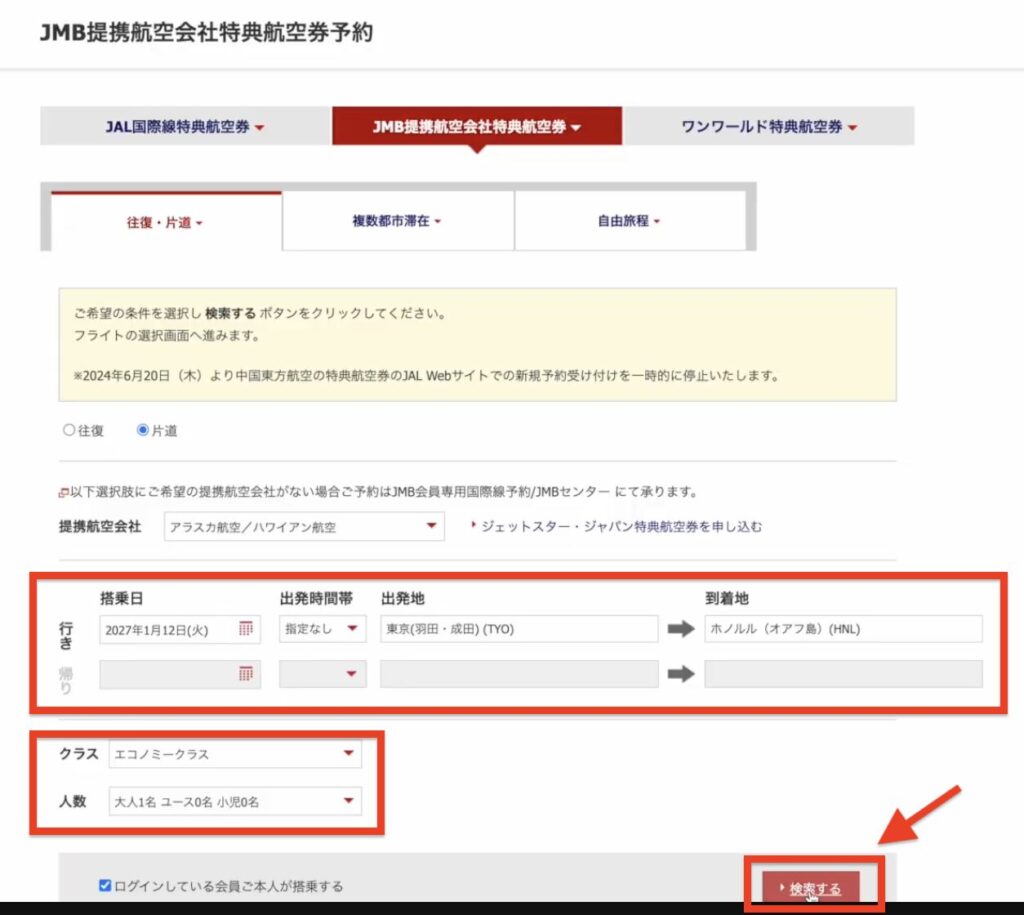This screenshot has height=915, width=1024.
Task: Open the outbound date calendar icon
Action: pyautogui.click(x=246, y=628)
